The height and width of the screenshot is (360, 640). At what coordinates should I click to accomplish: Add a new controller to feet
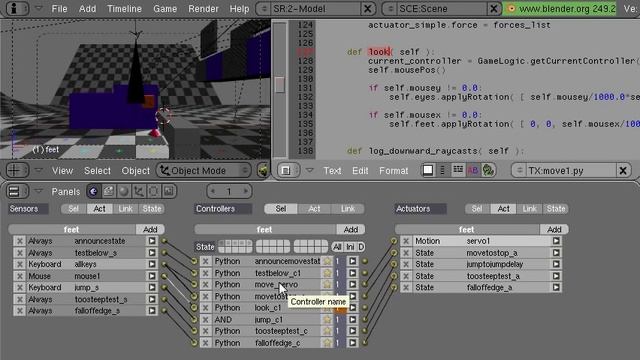tap(351, 229)
